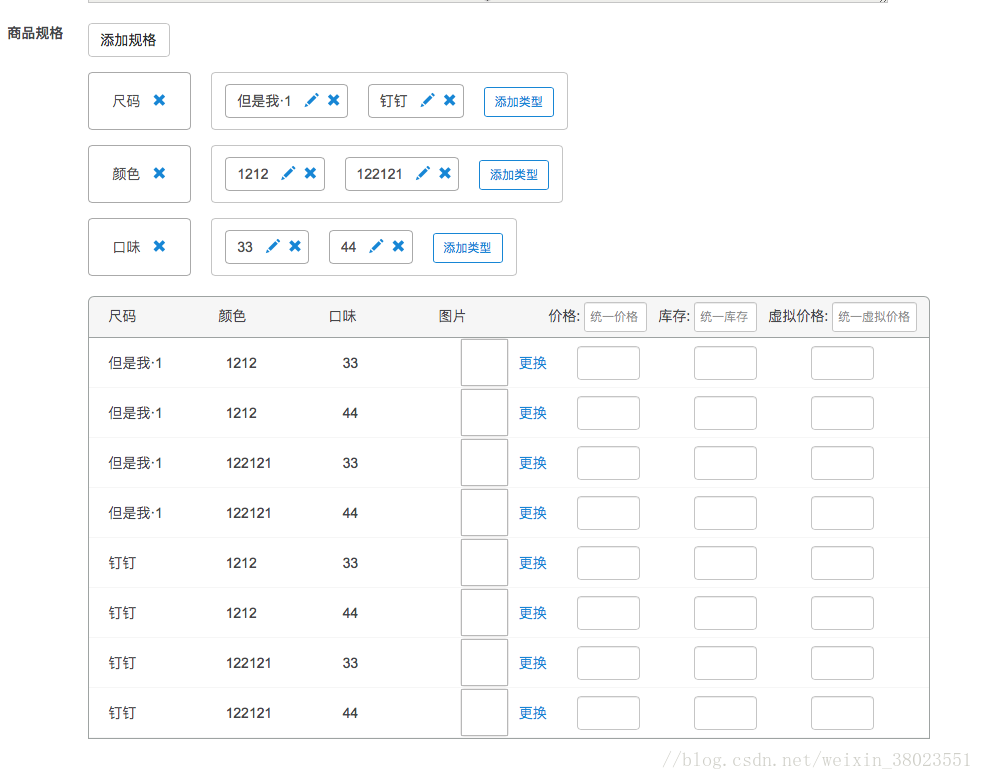This screenshot has height=780, width=983.
Task: Click stock field for 钉钉 / 1212 / 33
Action: (725, 563)
